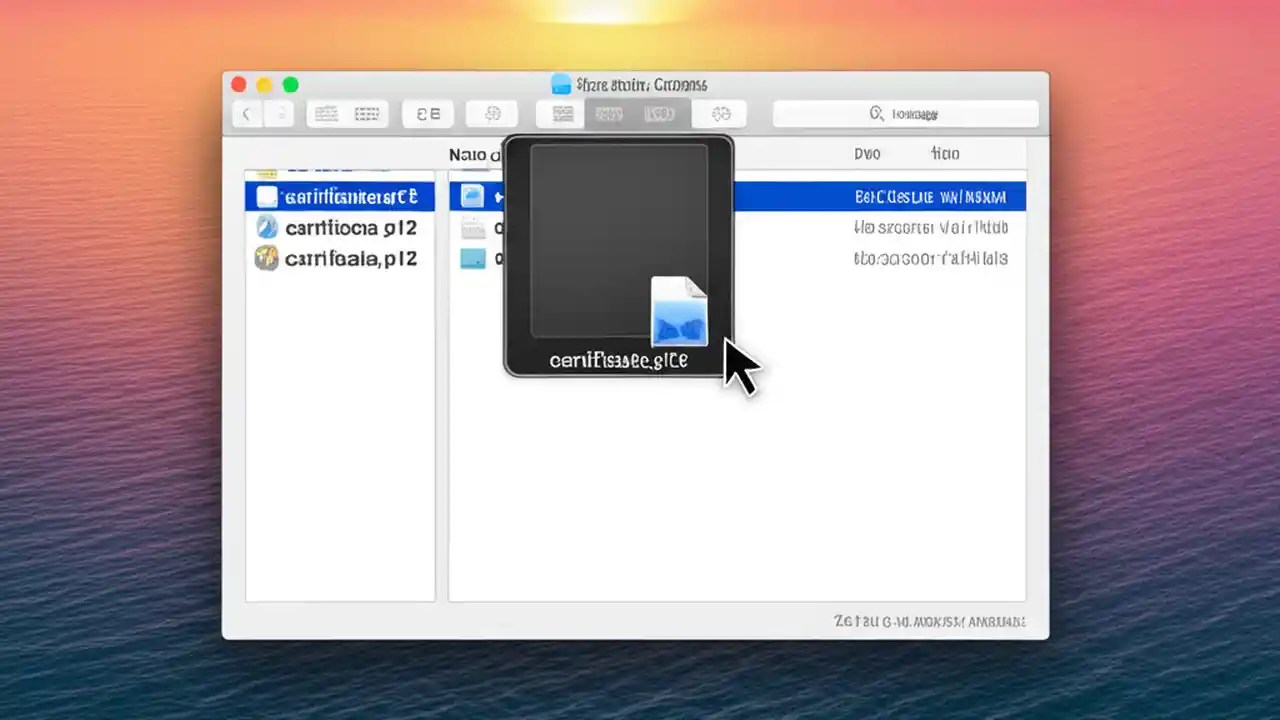Click the certificate.gif drag preview thumbnail
This screenshot has height=720, width=1280.
[x=680, y=313]
